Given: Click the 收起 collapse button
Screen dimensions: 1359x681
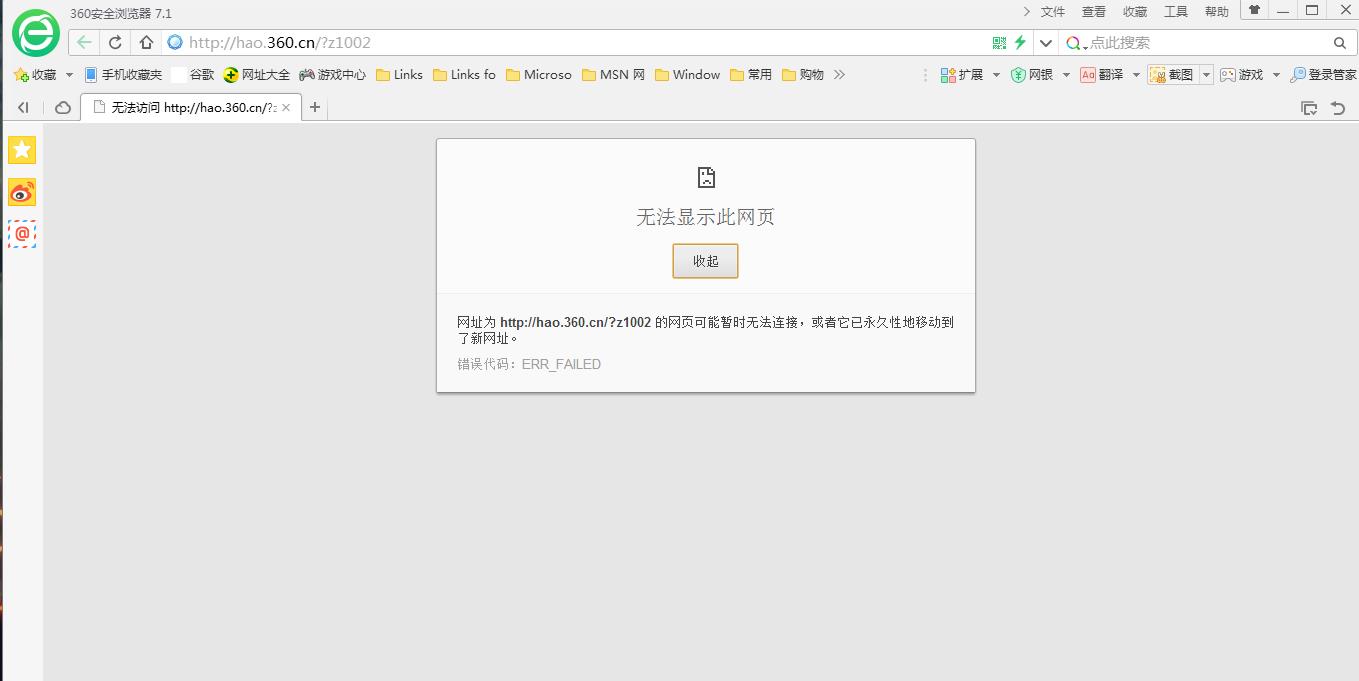Looking at the screenshot, I should (x=706, y=261).
